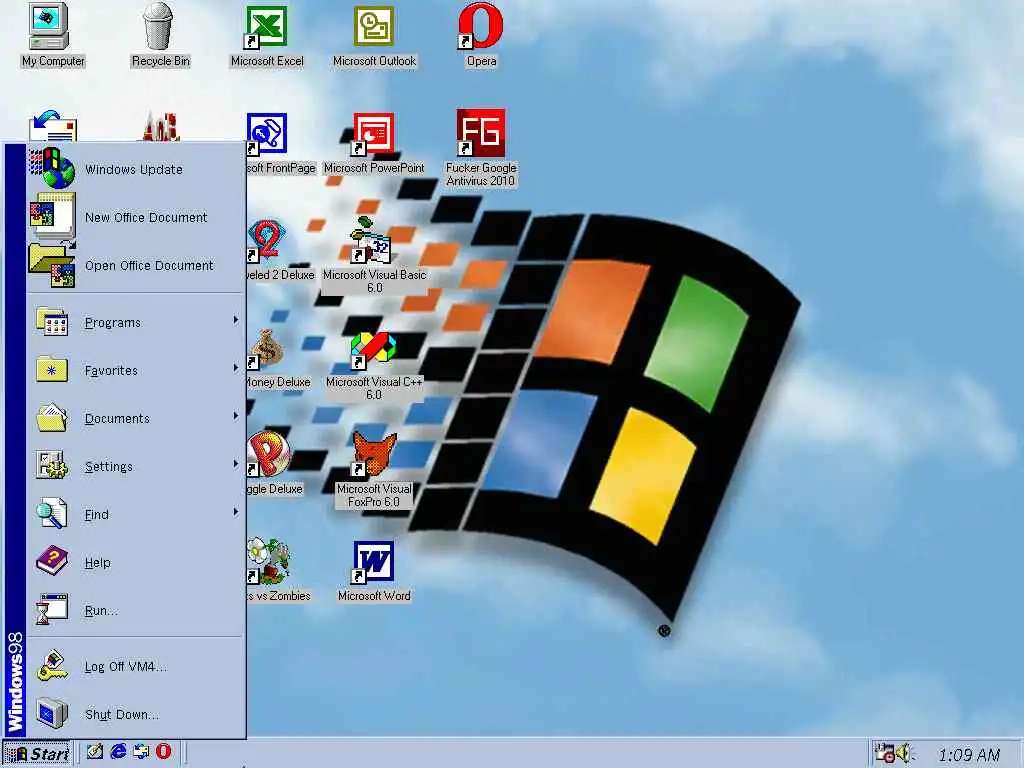Choose Open Office Document from Start menu
Viewport: 1024px width, 768px height.
136,265
